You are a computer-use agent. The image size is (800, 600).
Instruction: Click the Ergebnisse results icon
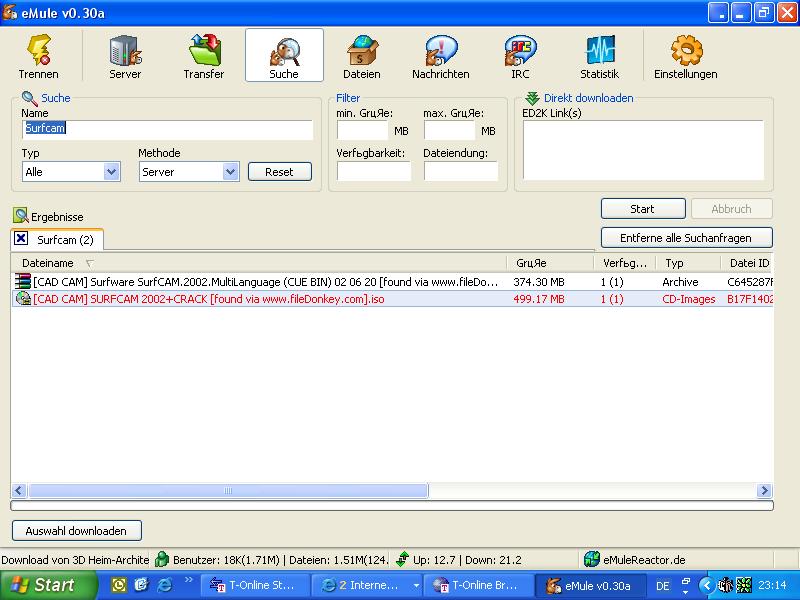point(20,215)
